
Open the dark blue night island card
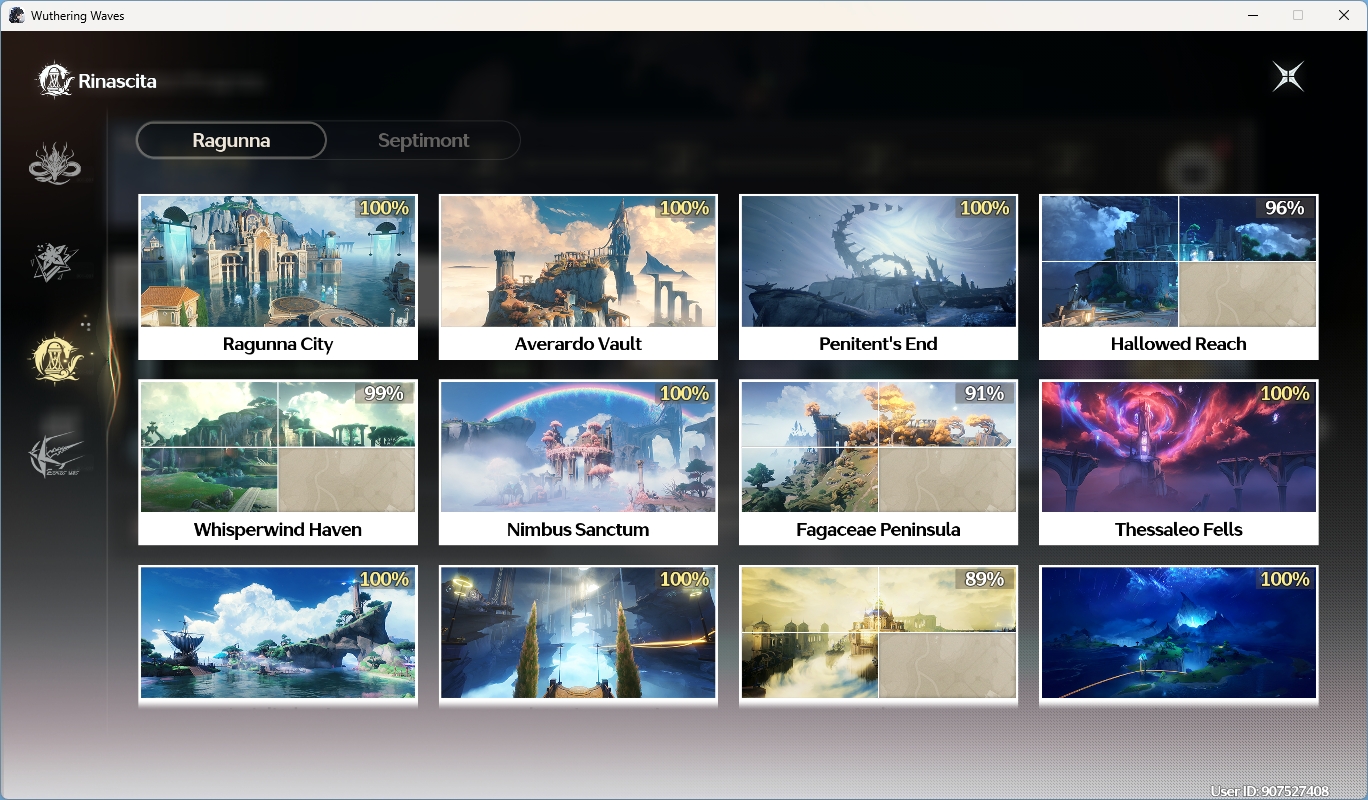[1179, 634]
